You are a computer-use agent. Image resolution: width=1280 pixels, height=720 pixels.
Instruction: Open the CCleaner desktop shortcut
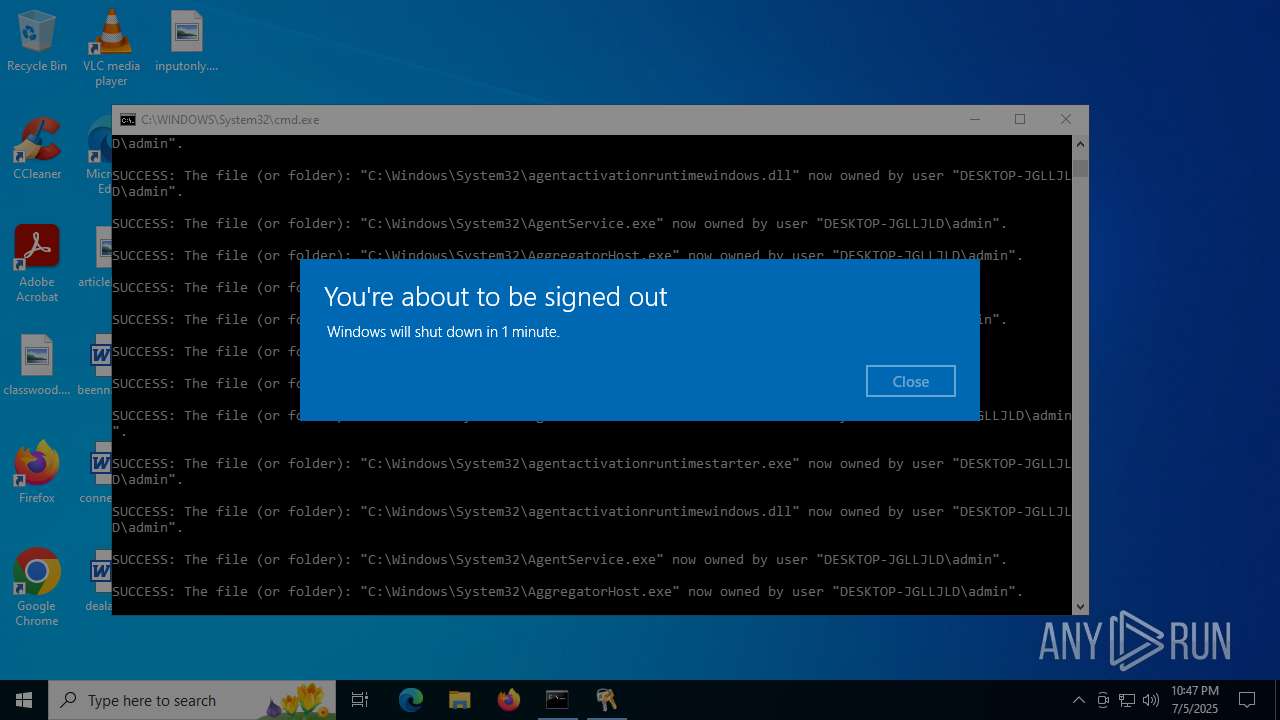[37, 148]
